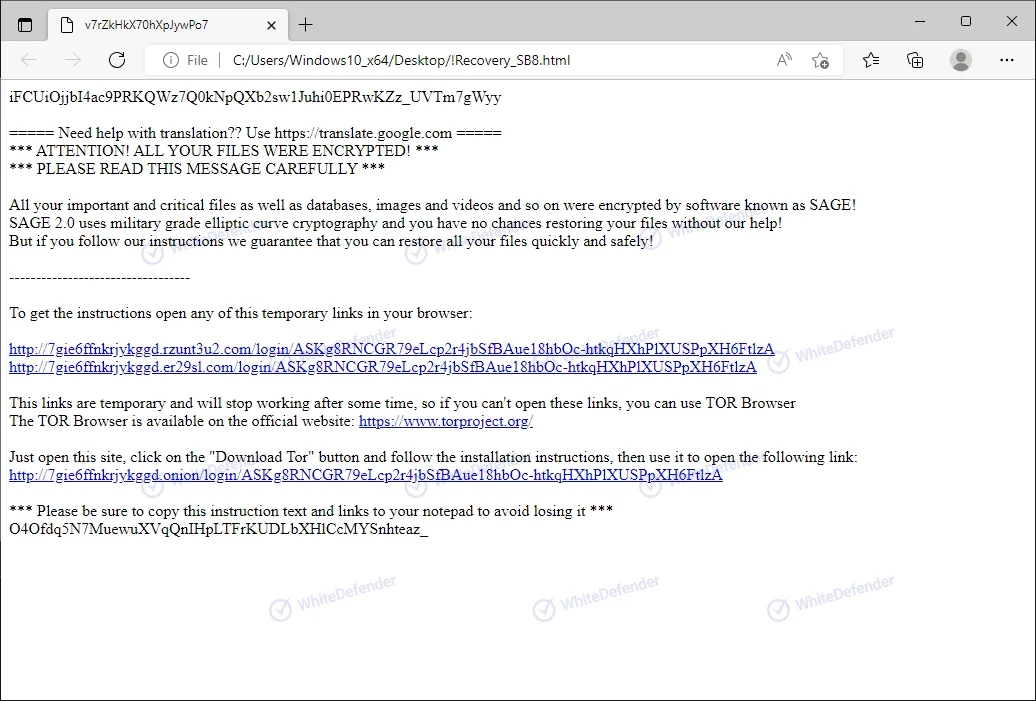Click the address bar file path

click(x=400, y=60)
